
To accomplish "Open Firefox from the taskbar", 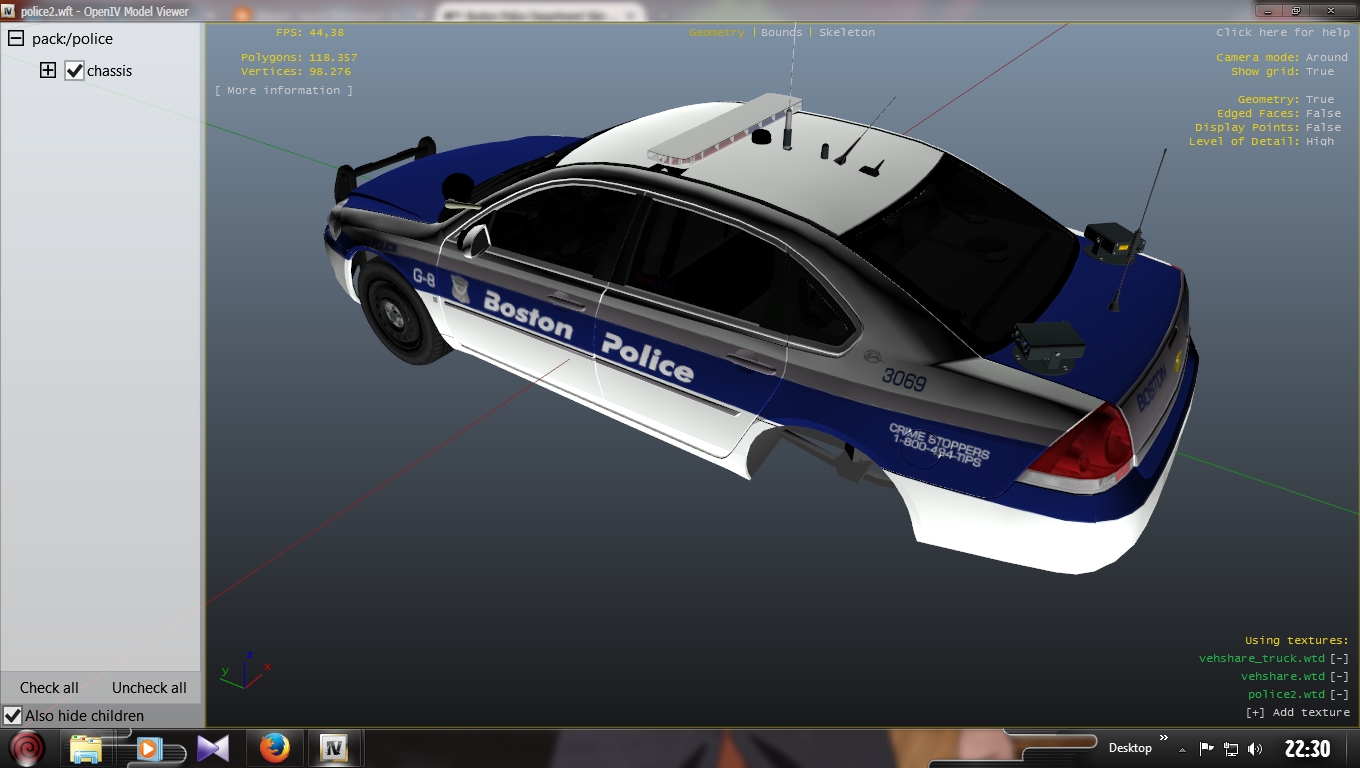I will pos(274,748).
